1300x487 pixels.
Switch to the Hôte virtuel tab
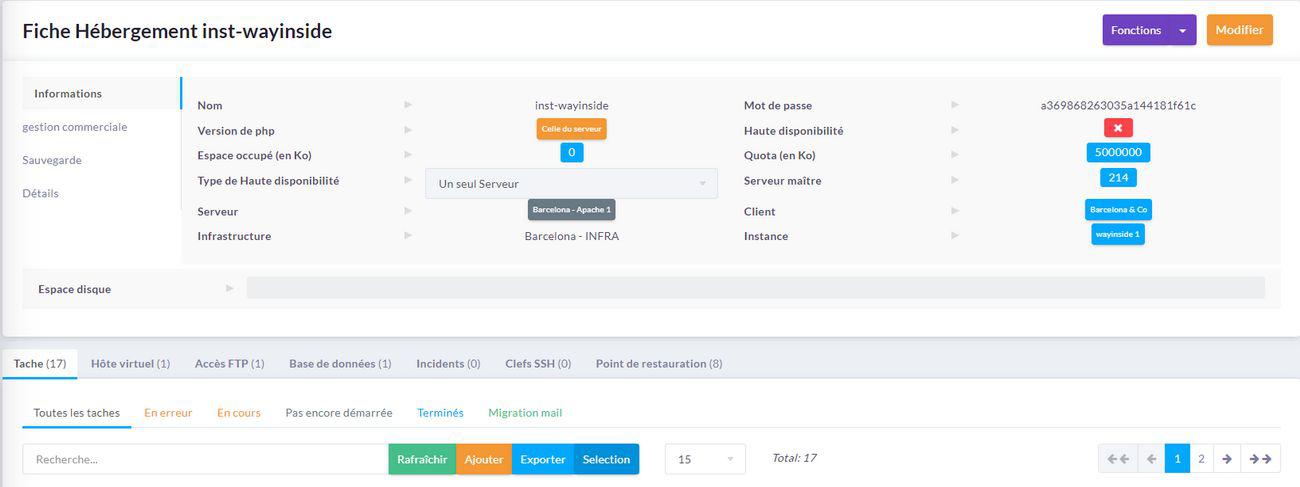(130, 364)
